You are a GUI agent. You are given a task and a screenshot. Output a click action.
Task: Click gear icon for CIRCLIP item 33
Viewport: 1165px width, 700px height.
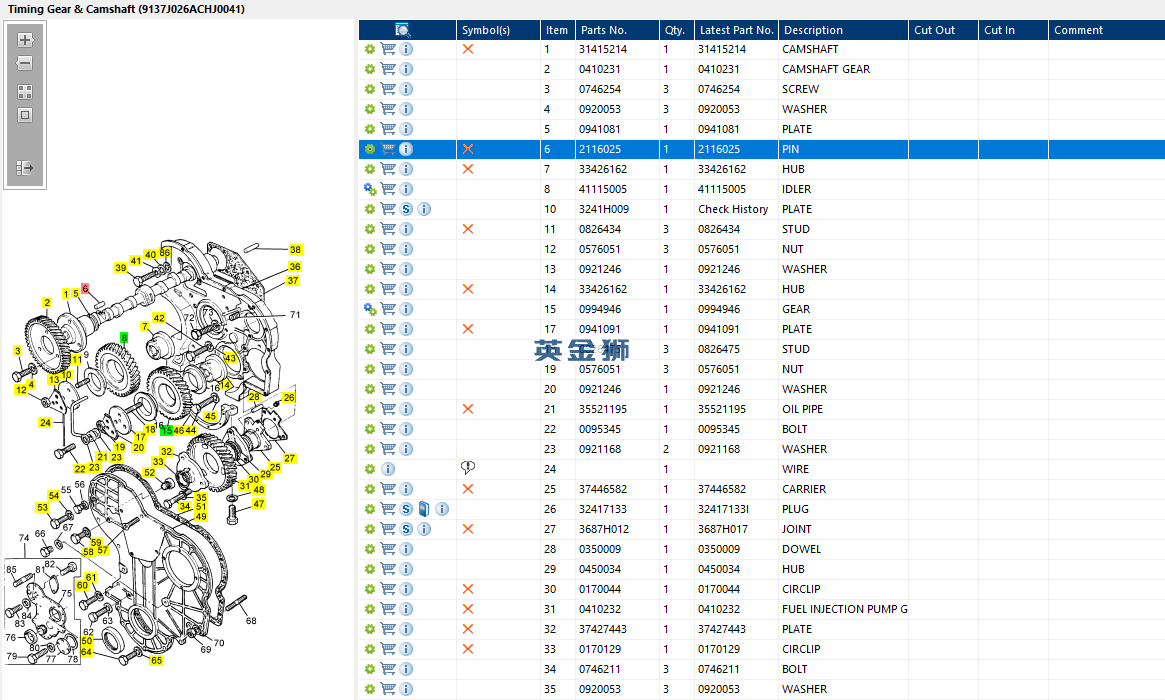click(369, 649)
